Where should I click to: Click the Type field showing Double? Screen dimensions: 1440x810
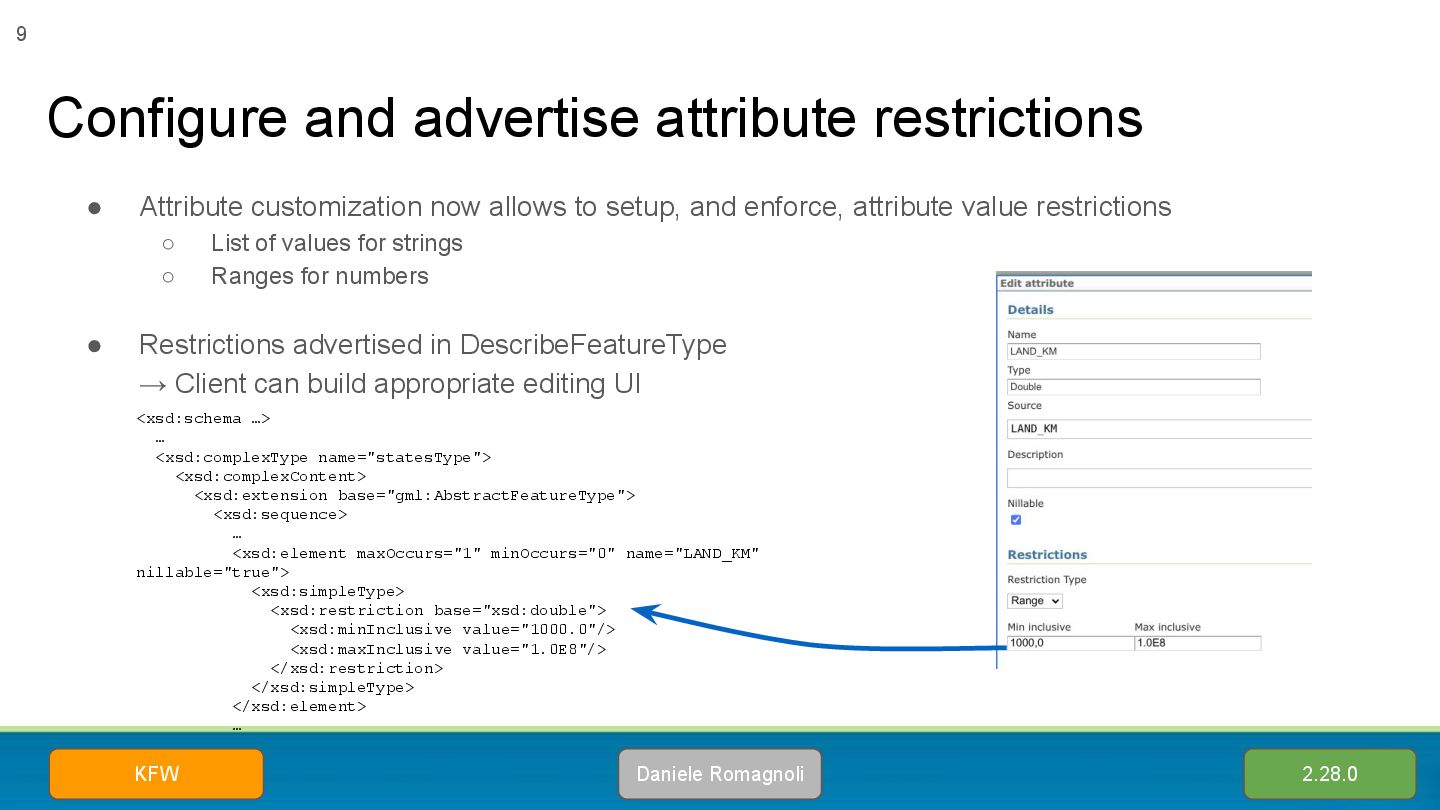point(1134,387)
